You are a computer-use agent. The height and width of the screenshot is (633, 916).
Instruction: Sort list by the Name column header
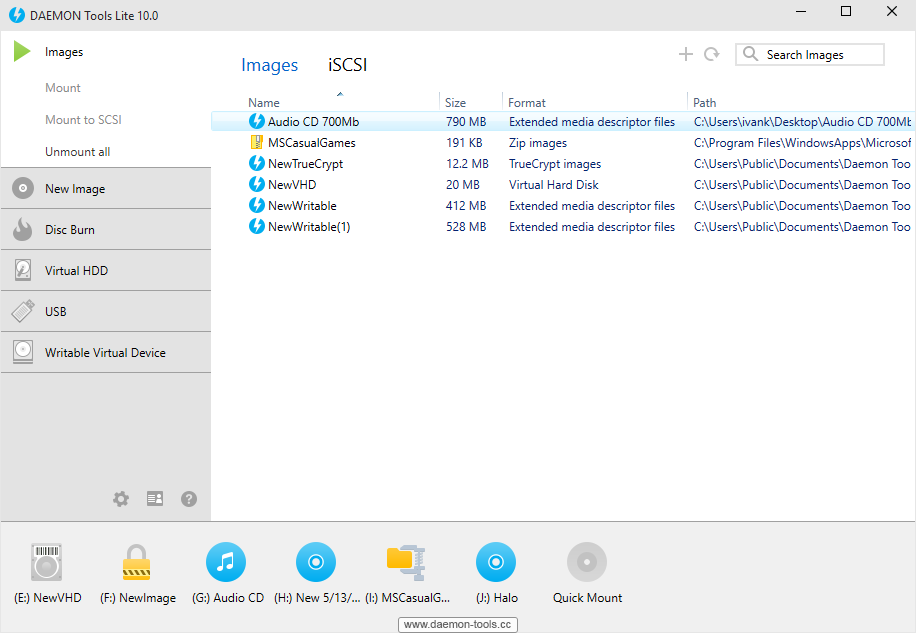click(x=264, y=102)
